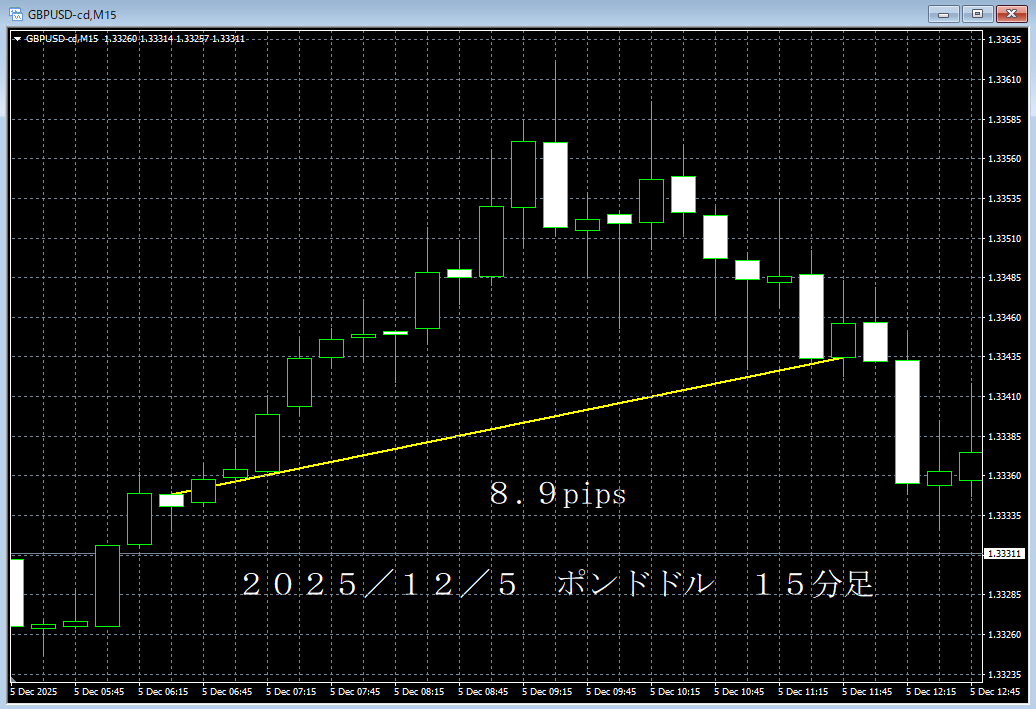1036x709 pixels.
Task: Click the "5 Dec 07:15" time axis label
Action: coord(291,691)
